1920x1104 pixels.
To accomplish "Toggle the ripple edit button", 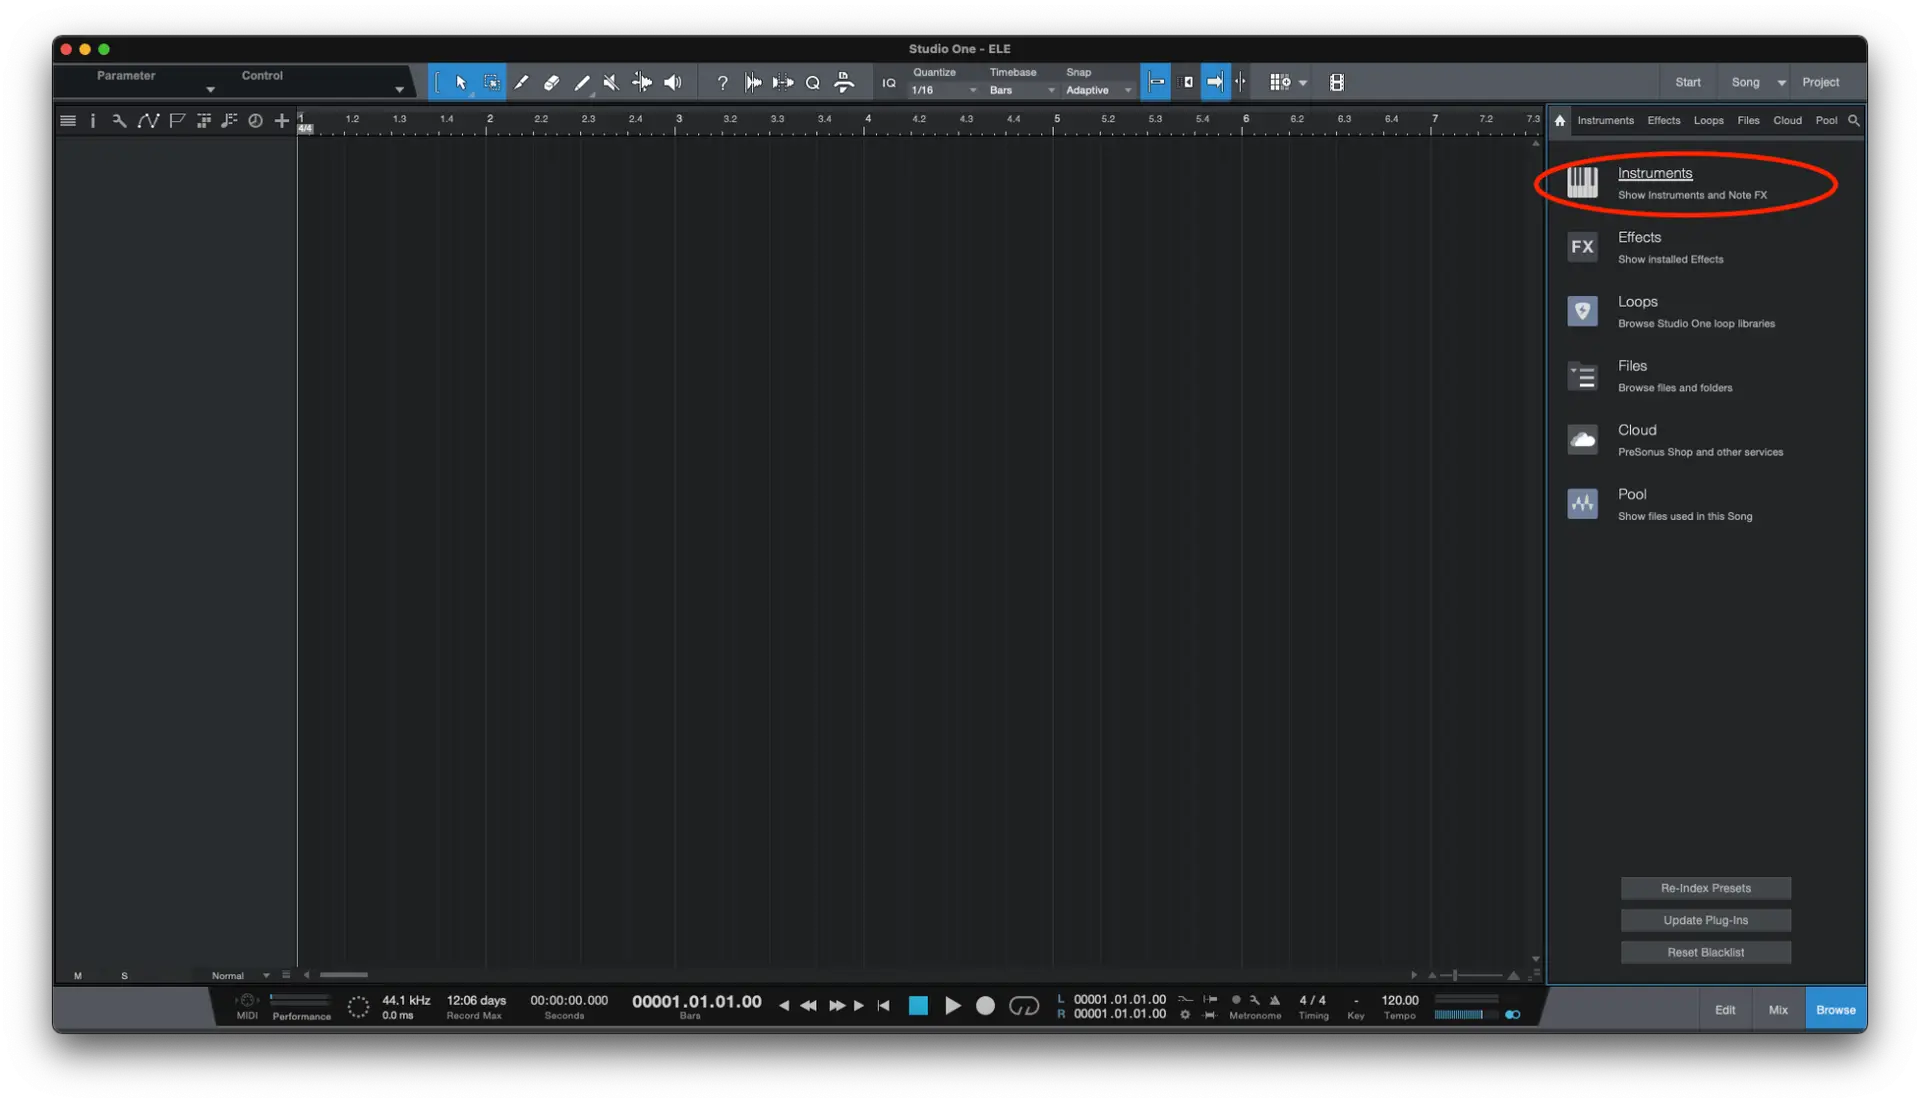I will 1187,83.
